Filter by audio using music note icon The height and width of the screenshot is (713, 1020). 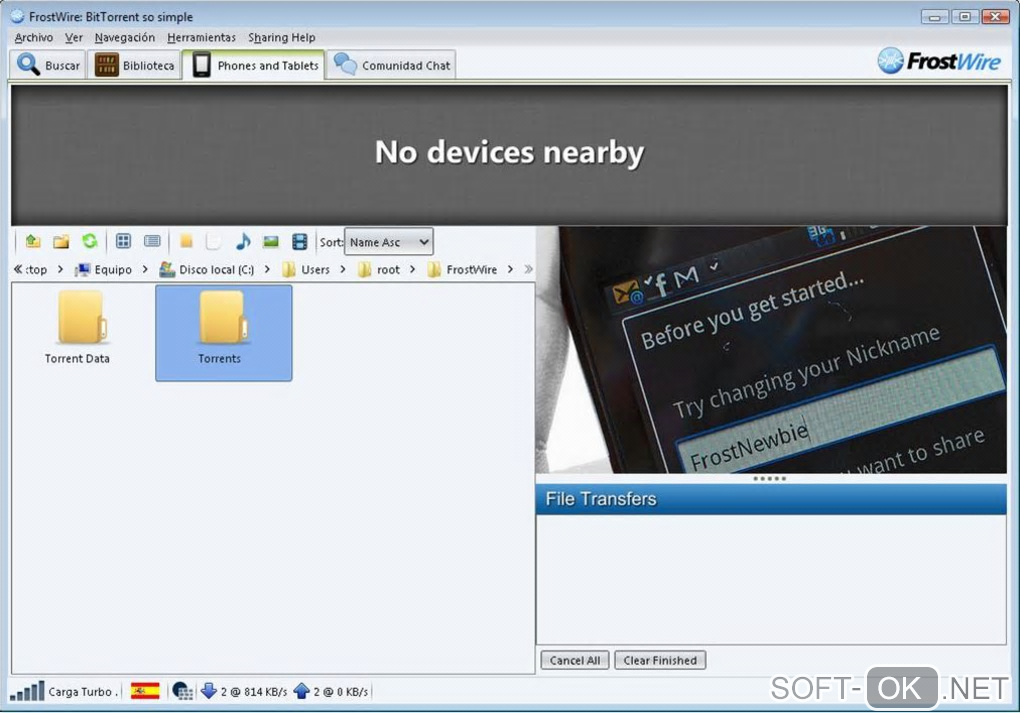pyautogui.click(x=243, y=241)
